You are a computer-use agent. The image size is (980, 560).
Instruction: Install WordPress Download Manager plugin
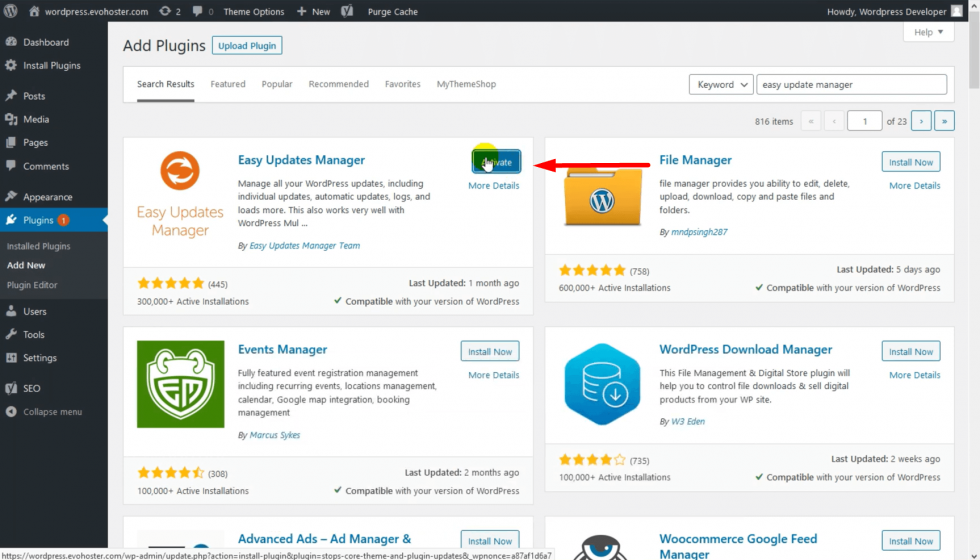[x=911, y=351]
